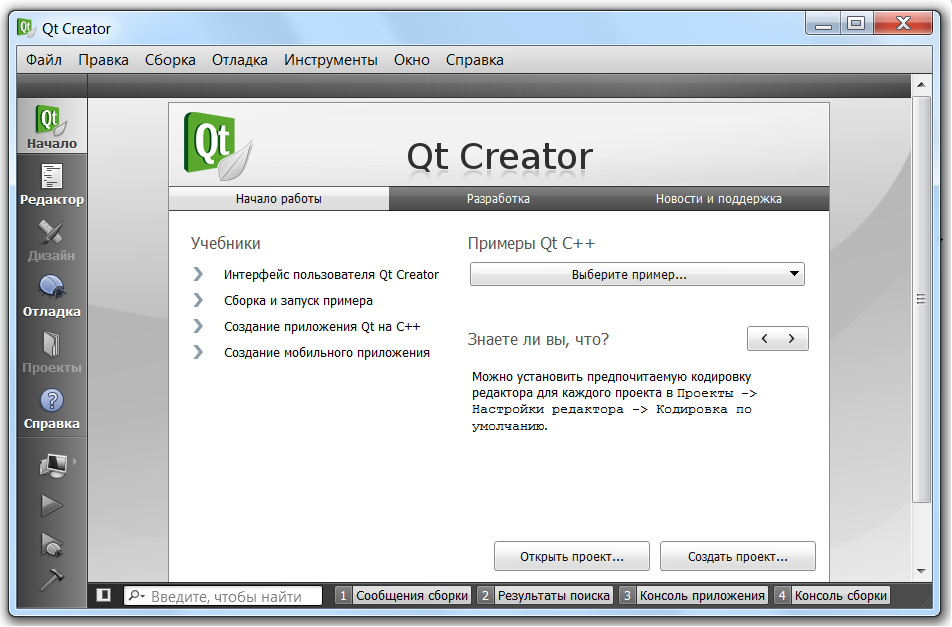Show next tip with right arrow
Viewport: 952px width, 627px height.
(792, 339)
